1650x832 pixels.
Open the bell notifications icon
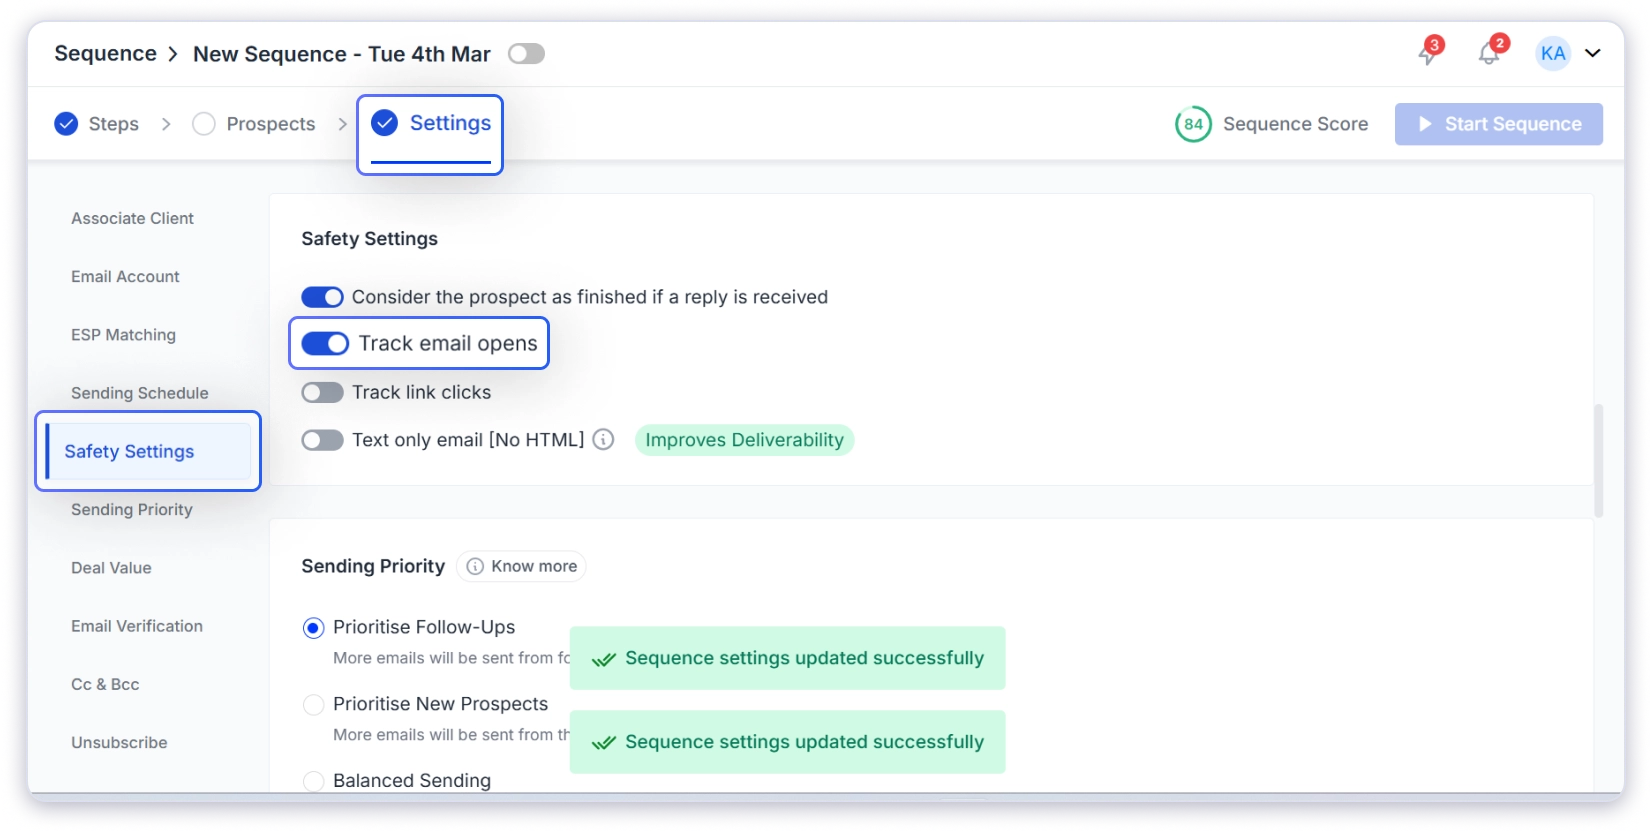(x=1489, y=54)
